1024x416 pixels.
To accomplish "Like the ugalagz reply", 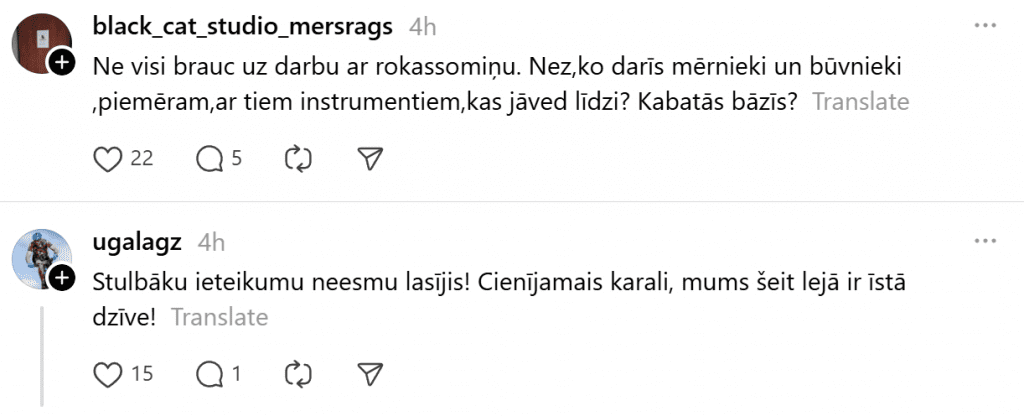I will click(x=107, y=374).
